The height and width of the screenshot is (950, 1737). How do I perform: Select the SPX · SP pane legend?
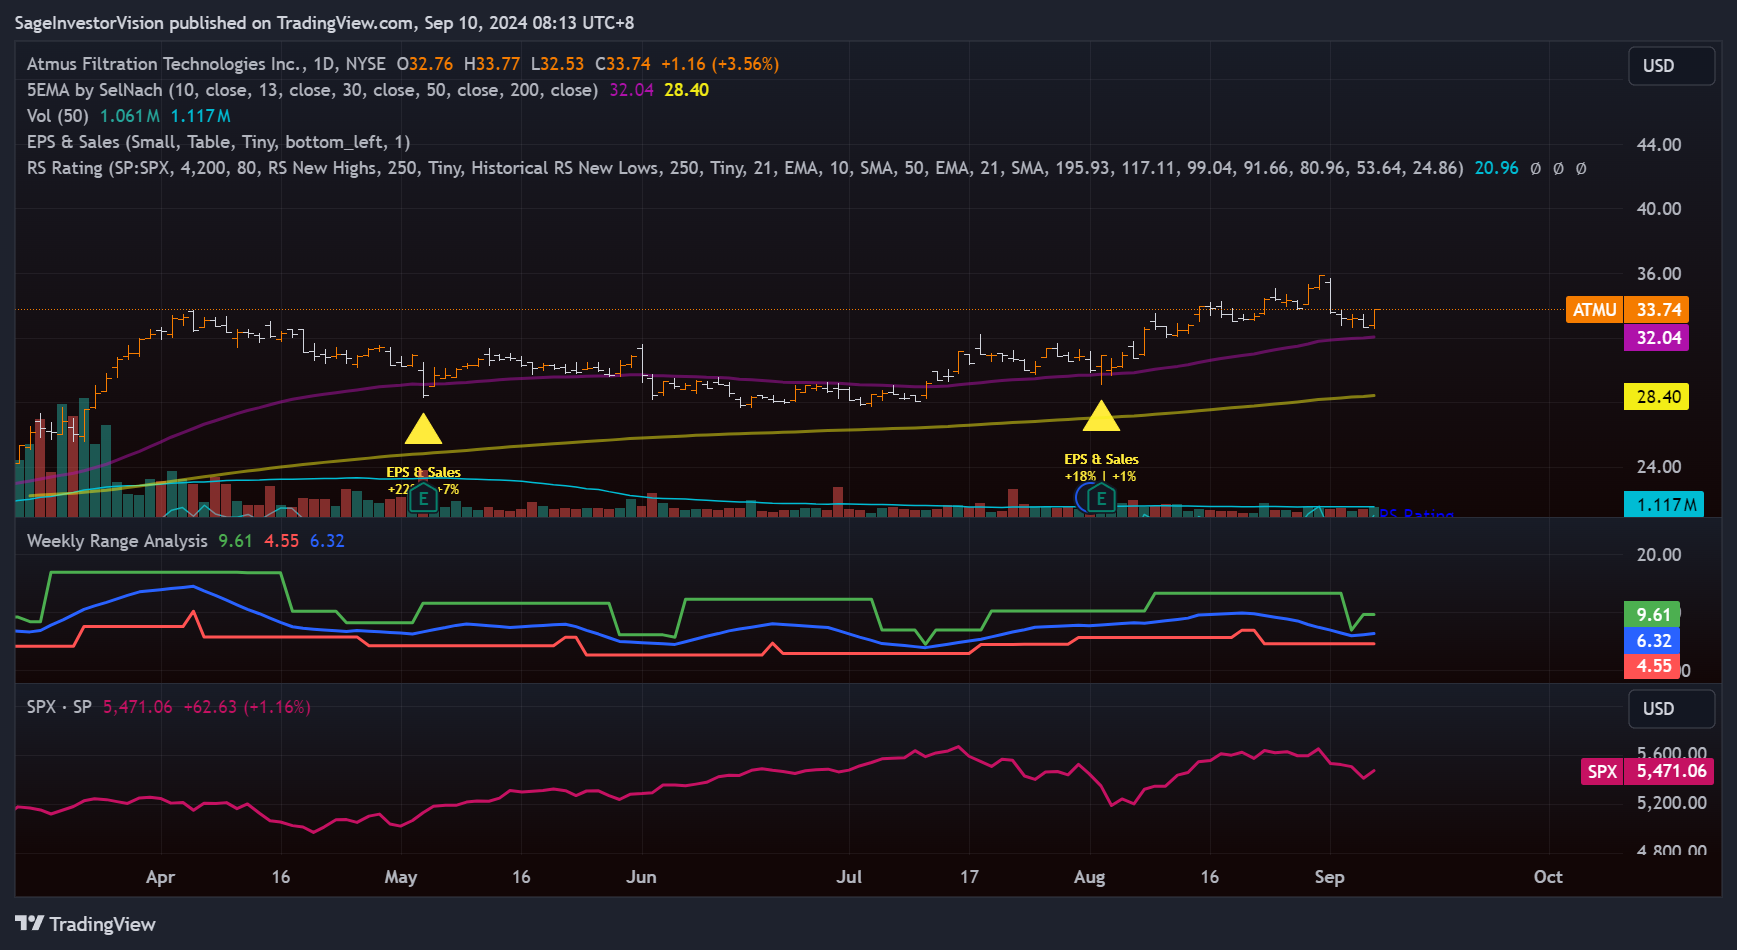[x=59, y=707]
